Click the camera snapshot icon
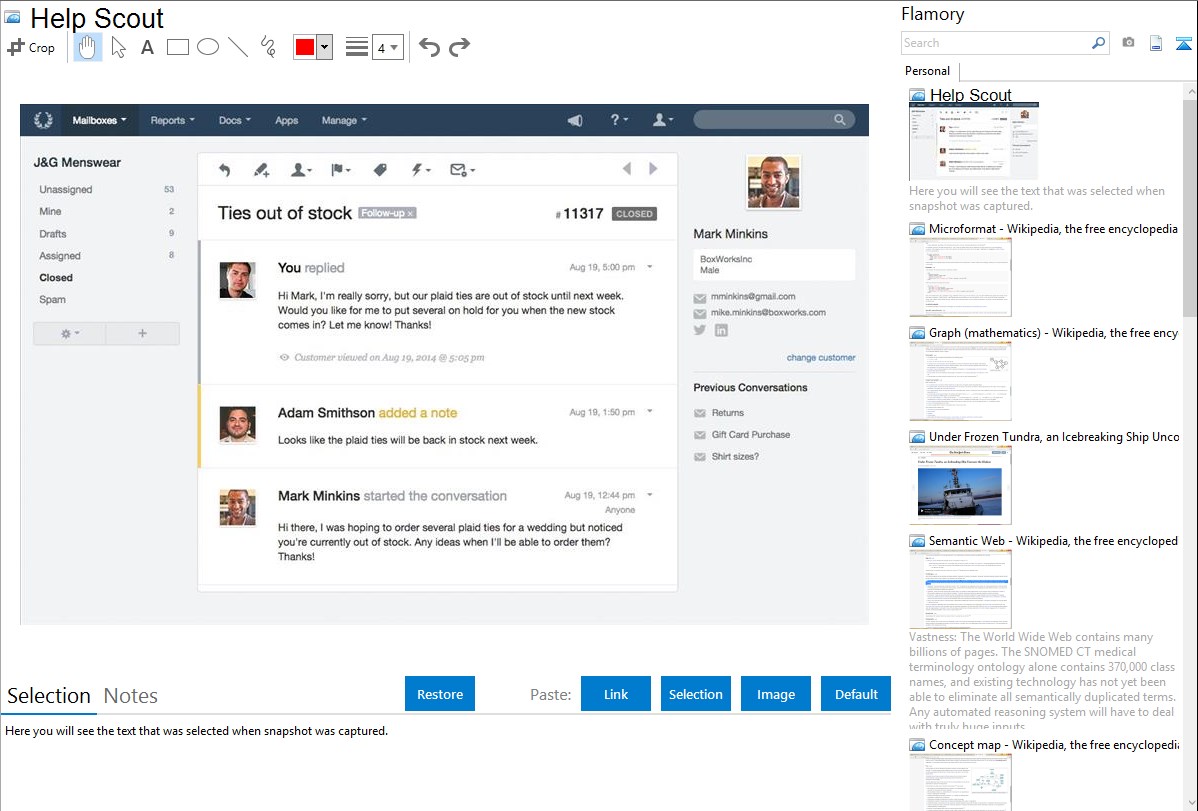1198x811 pixels. (1128, 43)
